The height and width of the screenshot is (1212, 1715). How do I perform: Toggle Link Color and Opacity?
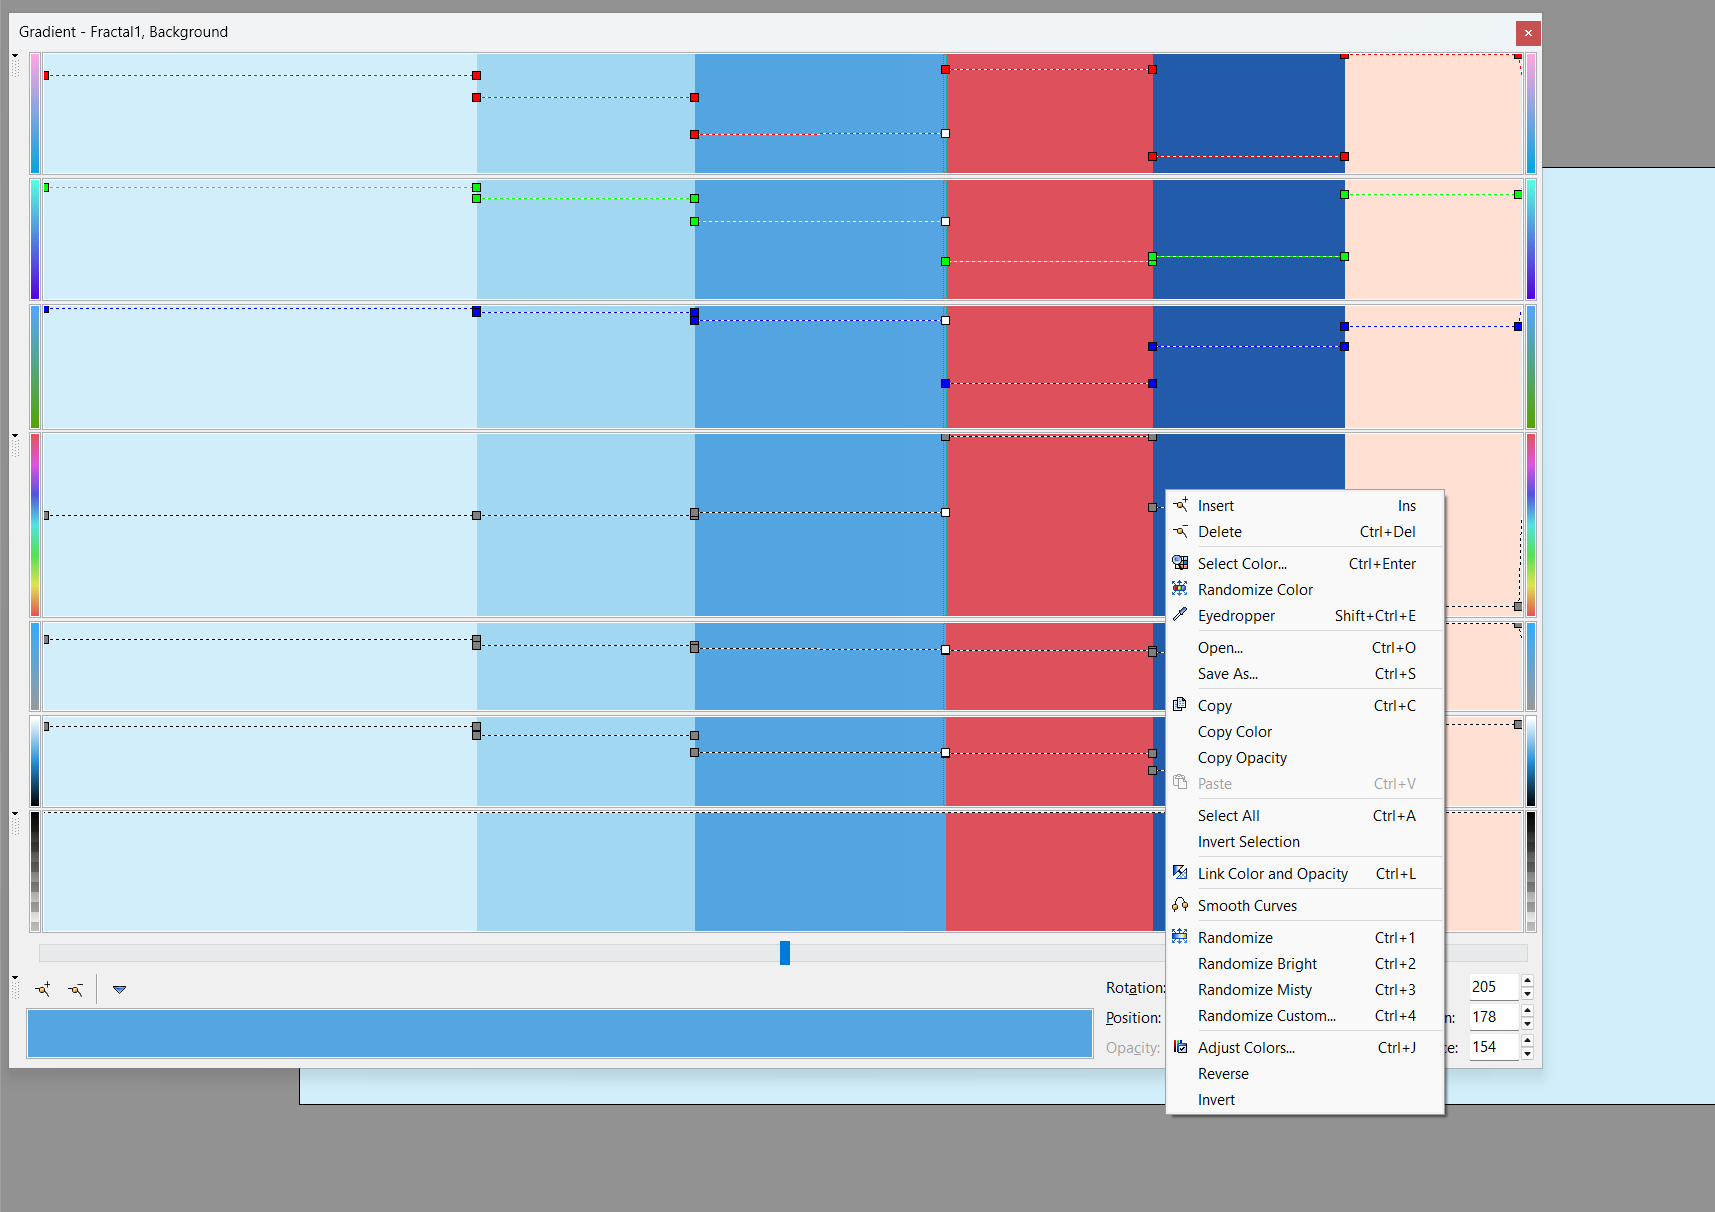click(x=1272, y=874)
